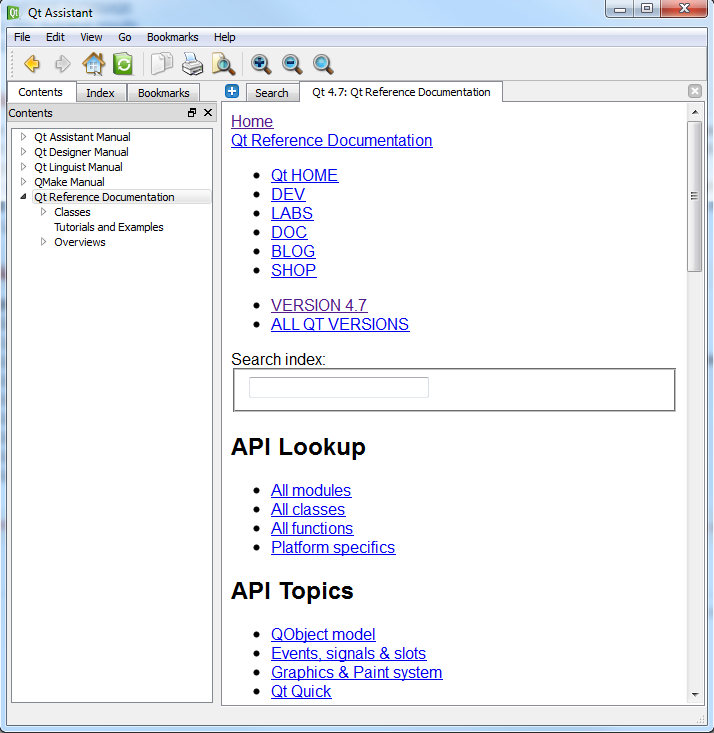This screenshot has width=714, height=733.
Task: Select Qt Reference Documentation in tree
Action: (104, 197)
